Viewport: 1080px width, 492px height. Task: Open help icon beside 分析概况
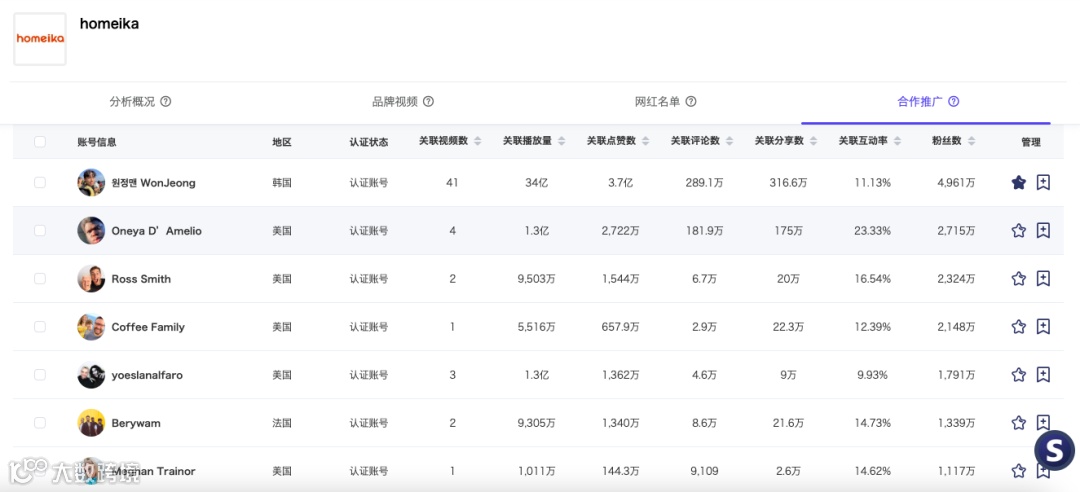165,101
